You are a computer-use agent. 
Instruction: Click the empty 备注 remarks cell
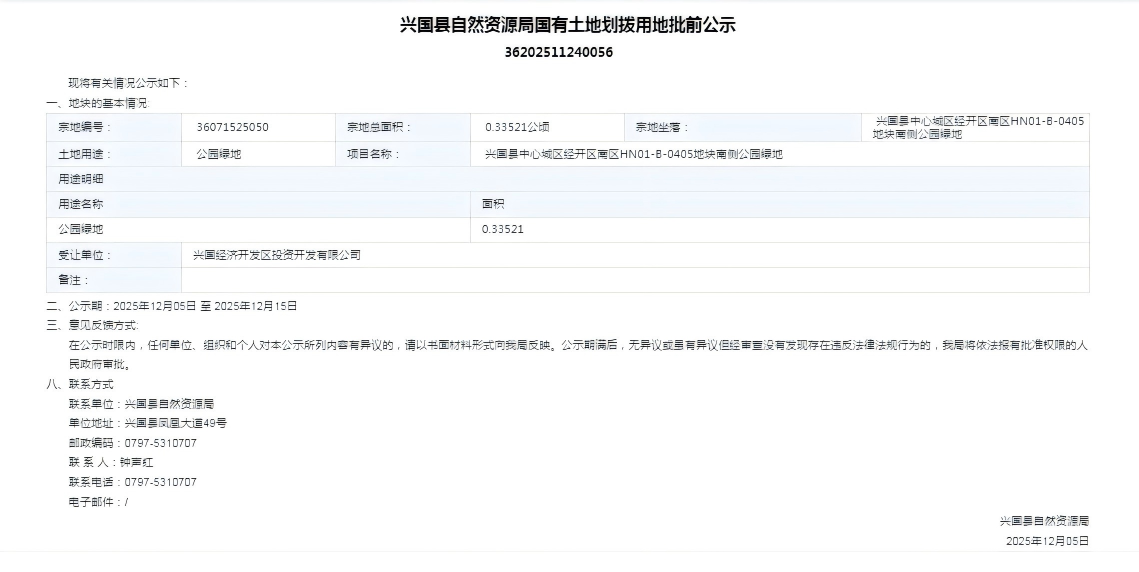tap(635, 280)
